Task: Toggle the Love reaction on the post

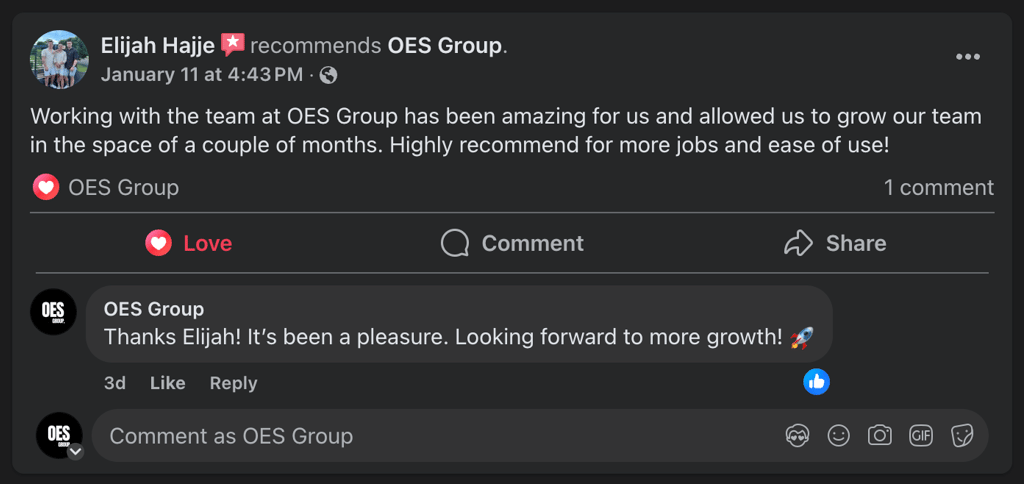Action: pos(189,243)
